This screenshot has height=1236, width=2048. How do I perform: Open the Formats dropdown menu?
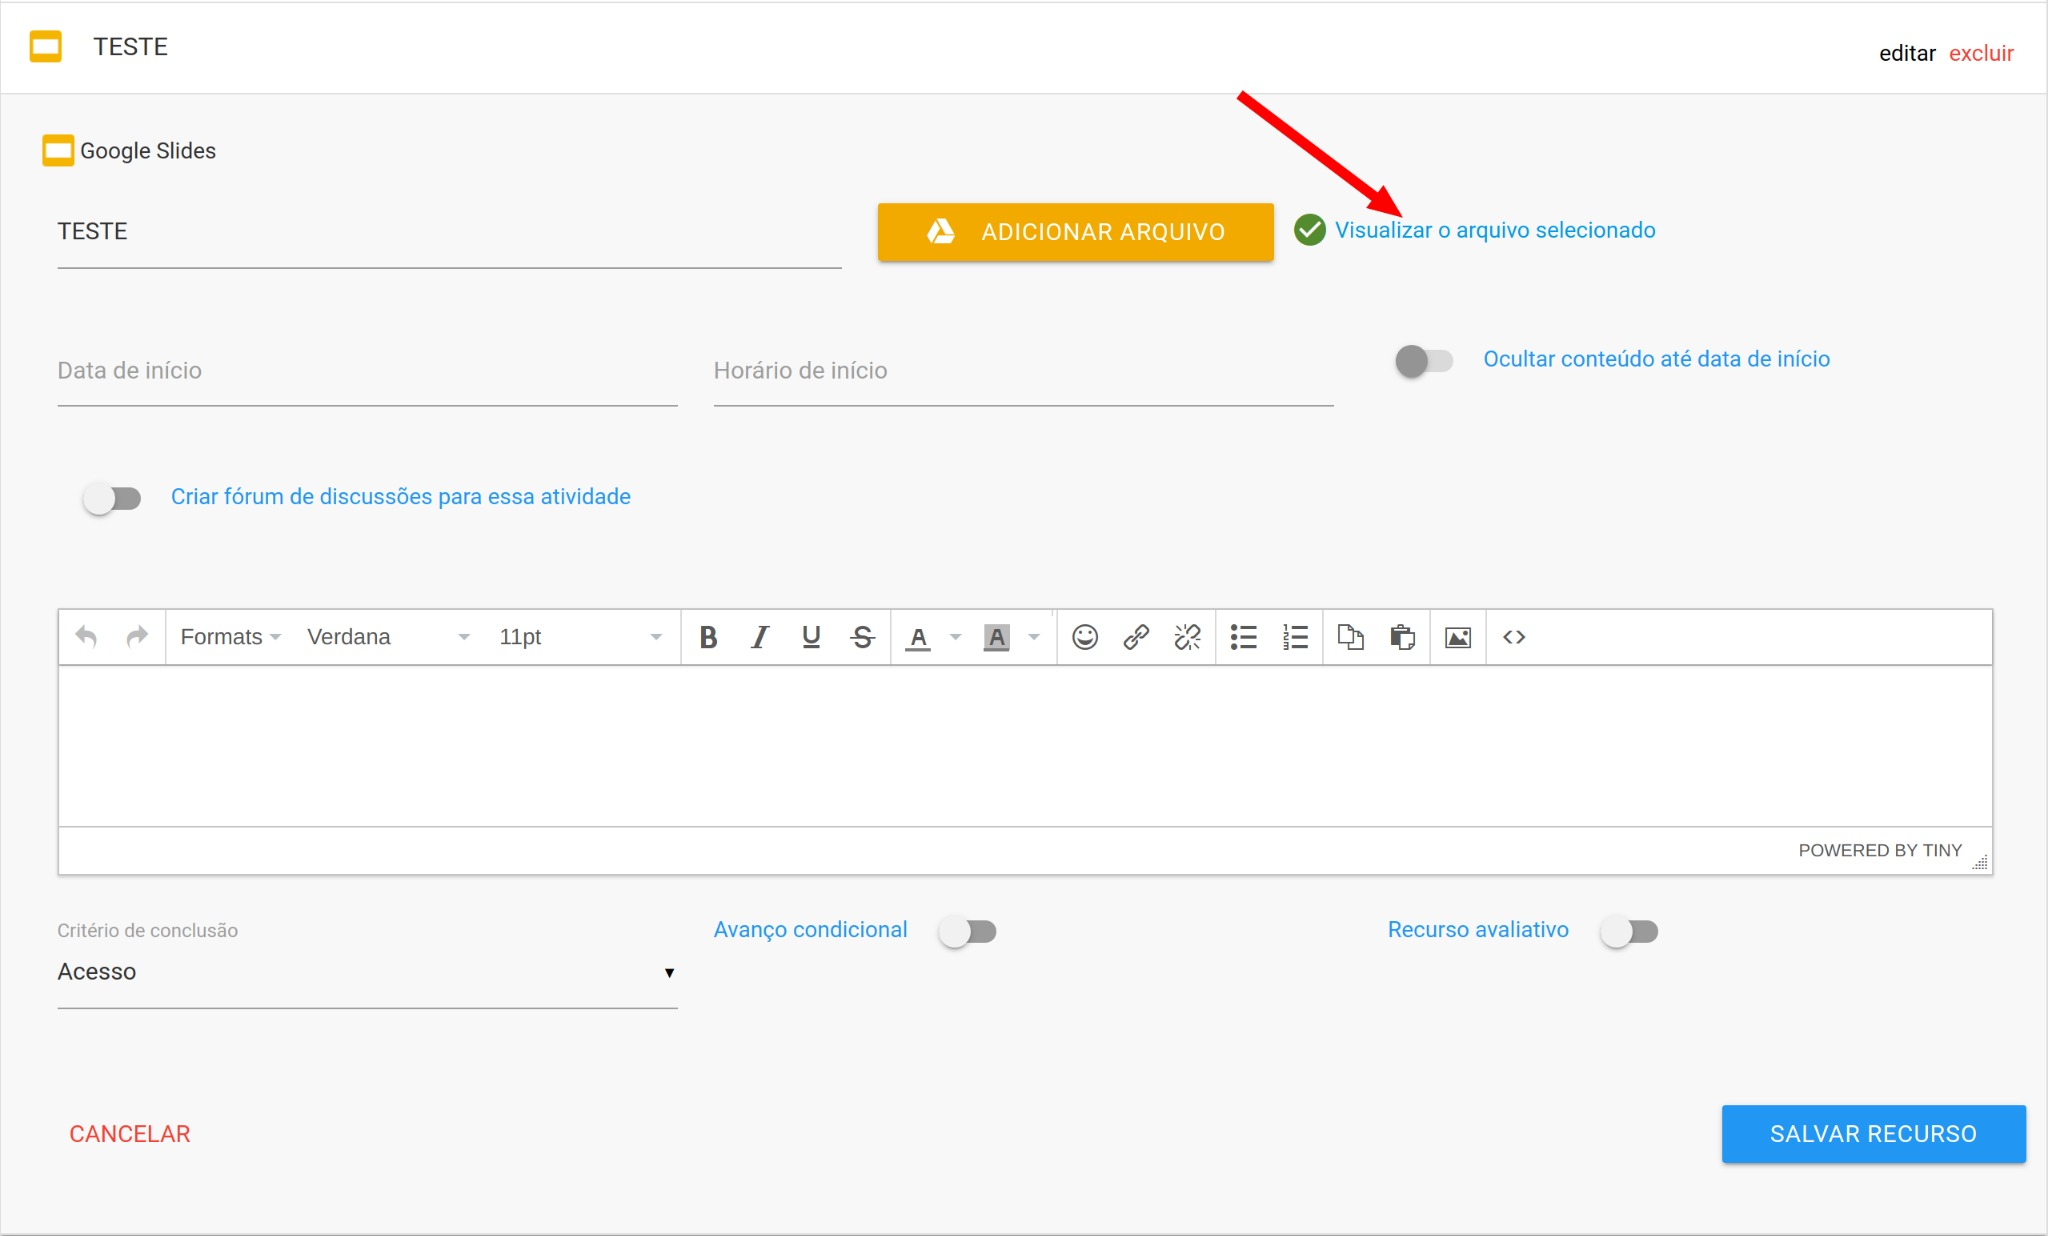pyautogui.click(x=230, y=637)
